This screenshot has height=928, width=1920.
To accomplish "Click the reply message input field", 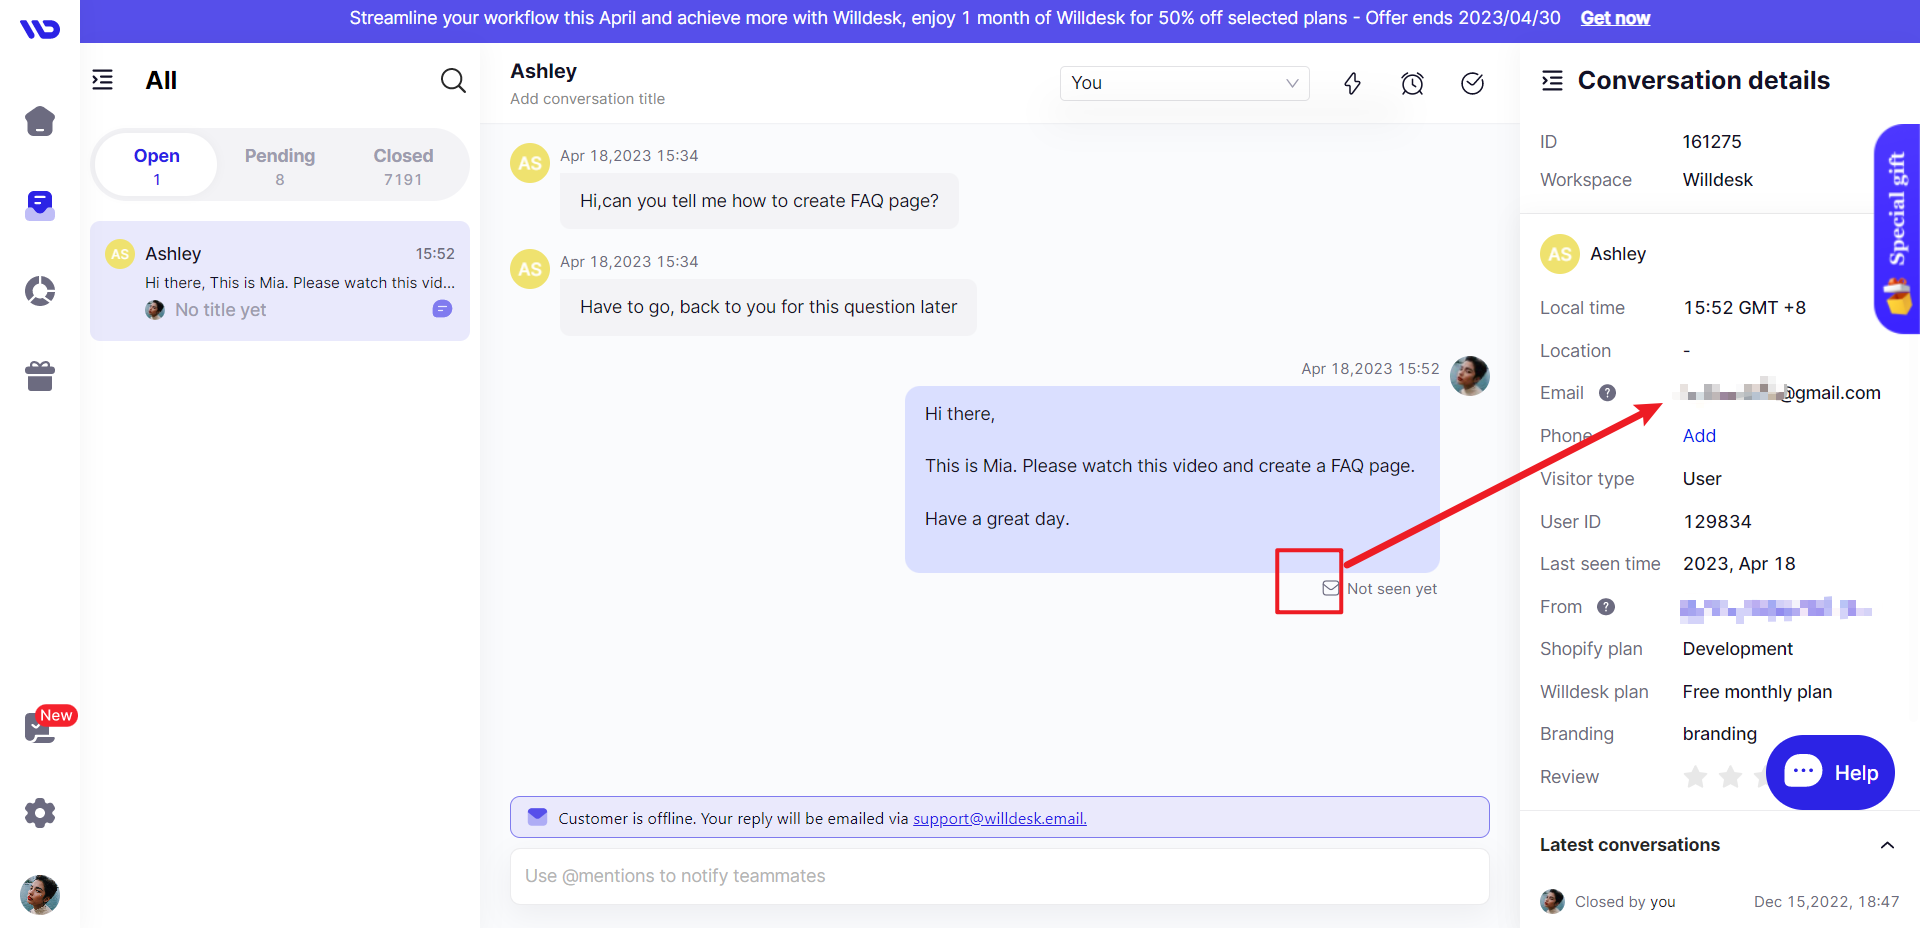I will (x=999, y=876).
